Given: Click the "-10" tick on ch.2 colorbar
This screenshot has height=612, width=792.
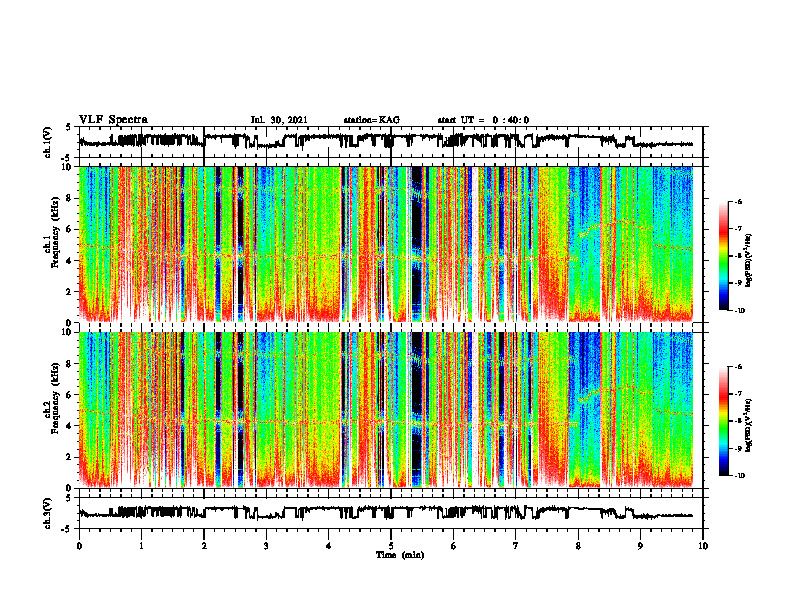Looking at the screenshot, I should coord(740,476).
